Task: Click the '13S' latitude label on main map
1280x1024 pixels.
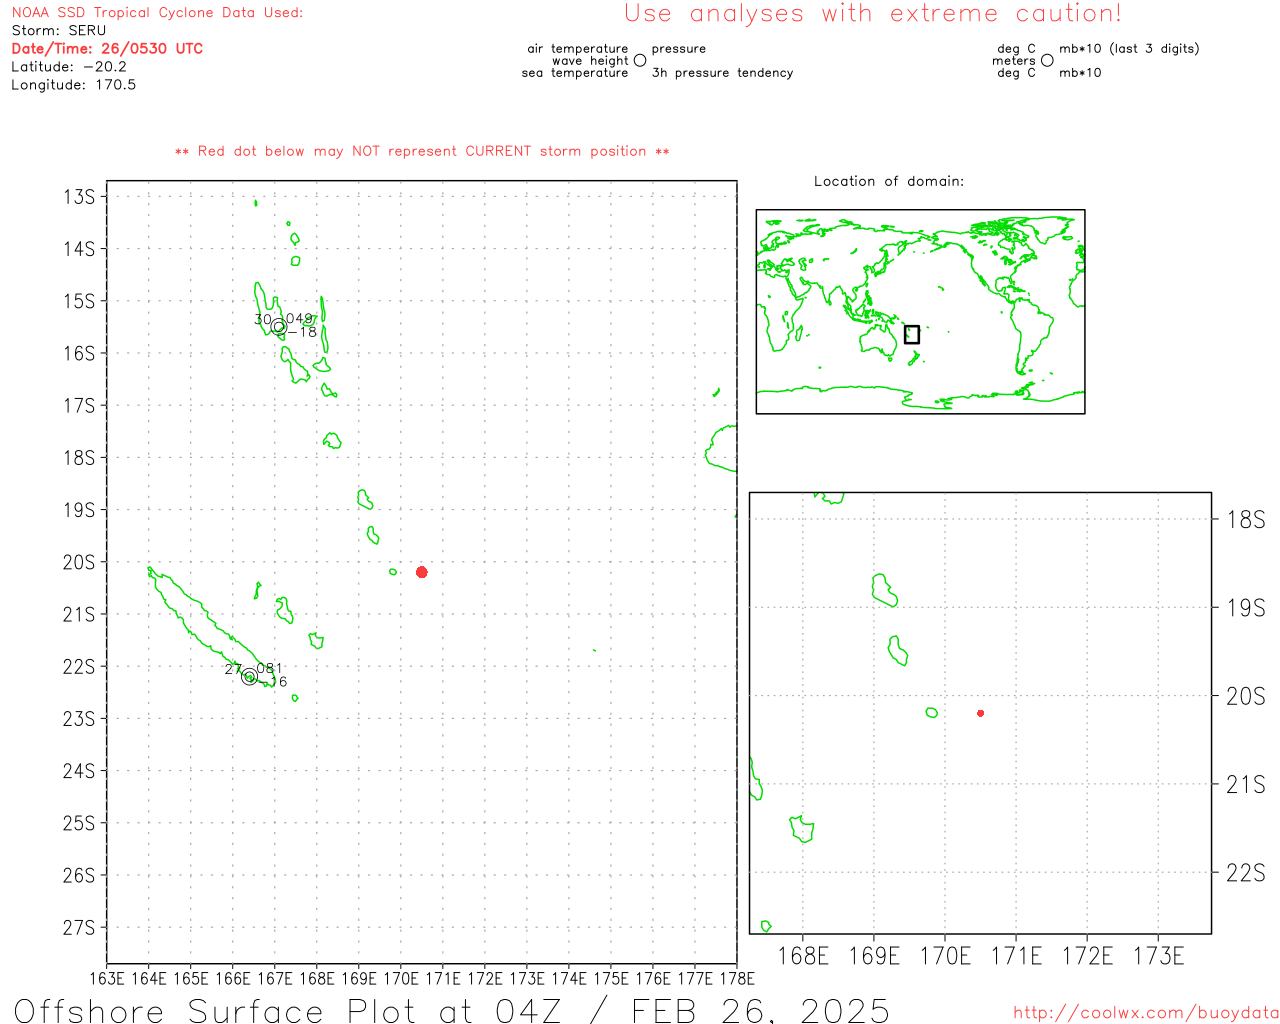Action: tap(79, 196)
